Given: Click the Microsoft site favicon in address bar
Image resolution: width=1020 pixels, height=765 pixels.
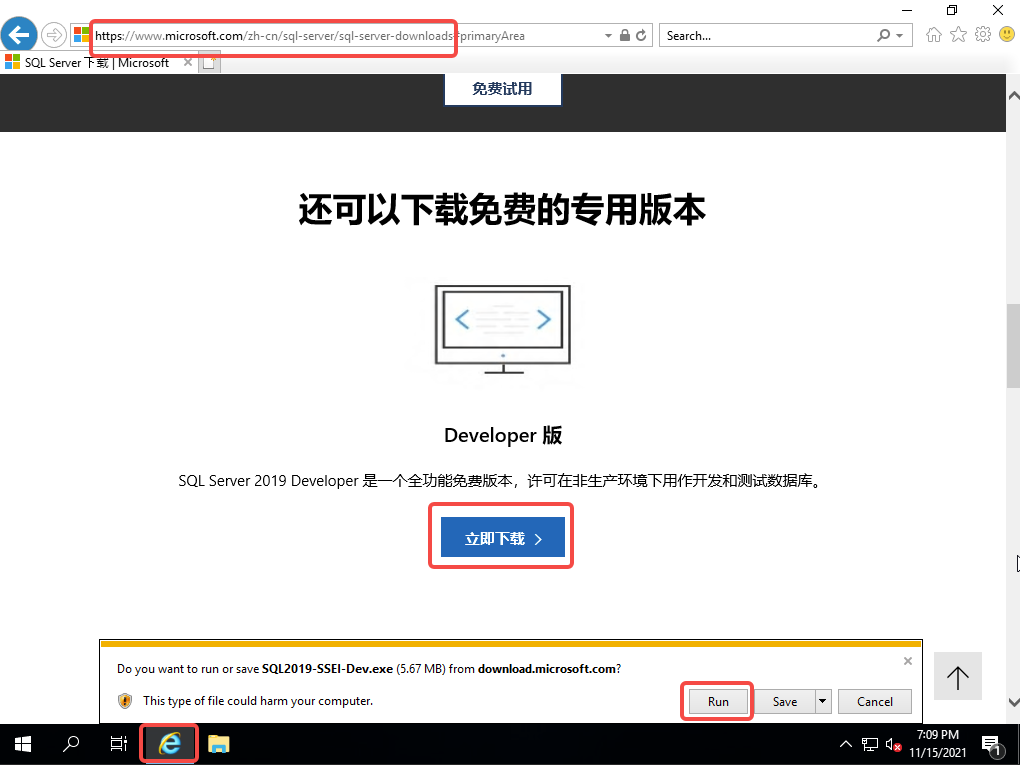Looking at the screenshot, I should click(x=81, y=35).
